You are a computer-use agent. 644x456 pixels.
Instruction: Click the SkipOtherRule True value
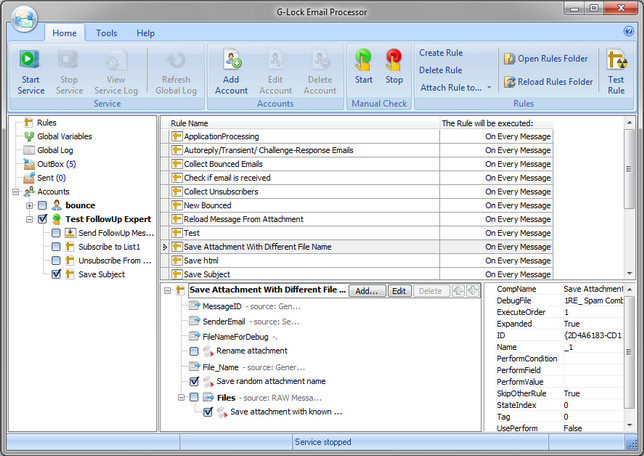[593, 394]
